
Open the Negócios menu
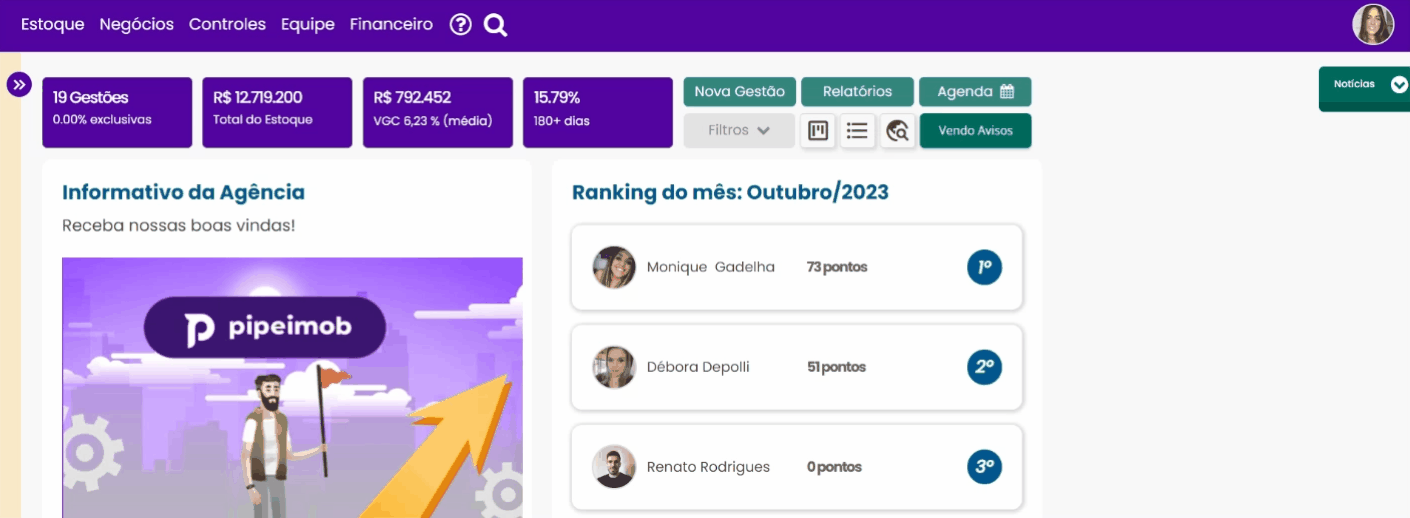pos(137,25)
